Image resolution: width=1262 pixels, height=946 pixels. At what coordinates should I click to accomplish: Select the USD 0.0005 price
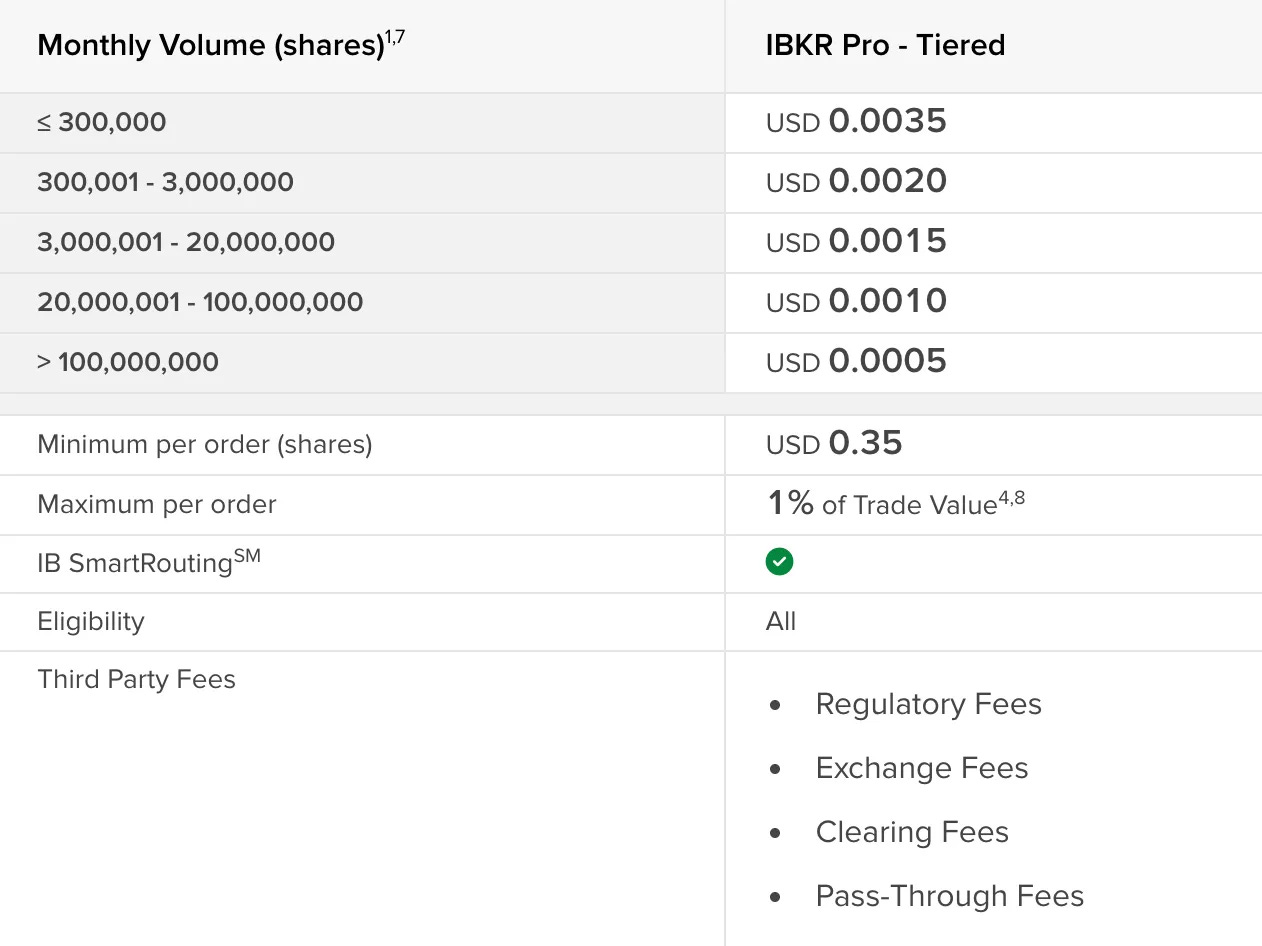pyautogui.click(x=856, y=362)
